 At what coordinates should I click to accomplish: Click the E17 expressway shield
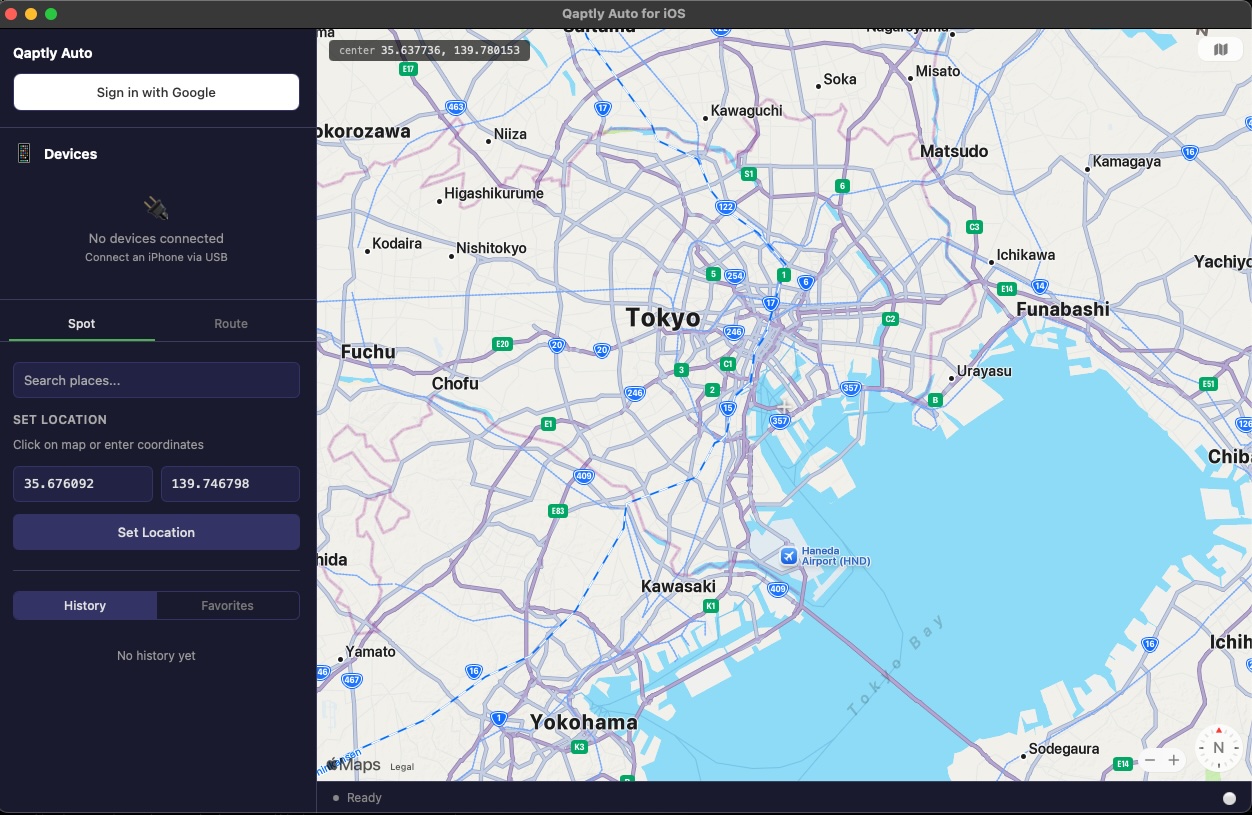[407, 69]
